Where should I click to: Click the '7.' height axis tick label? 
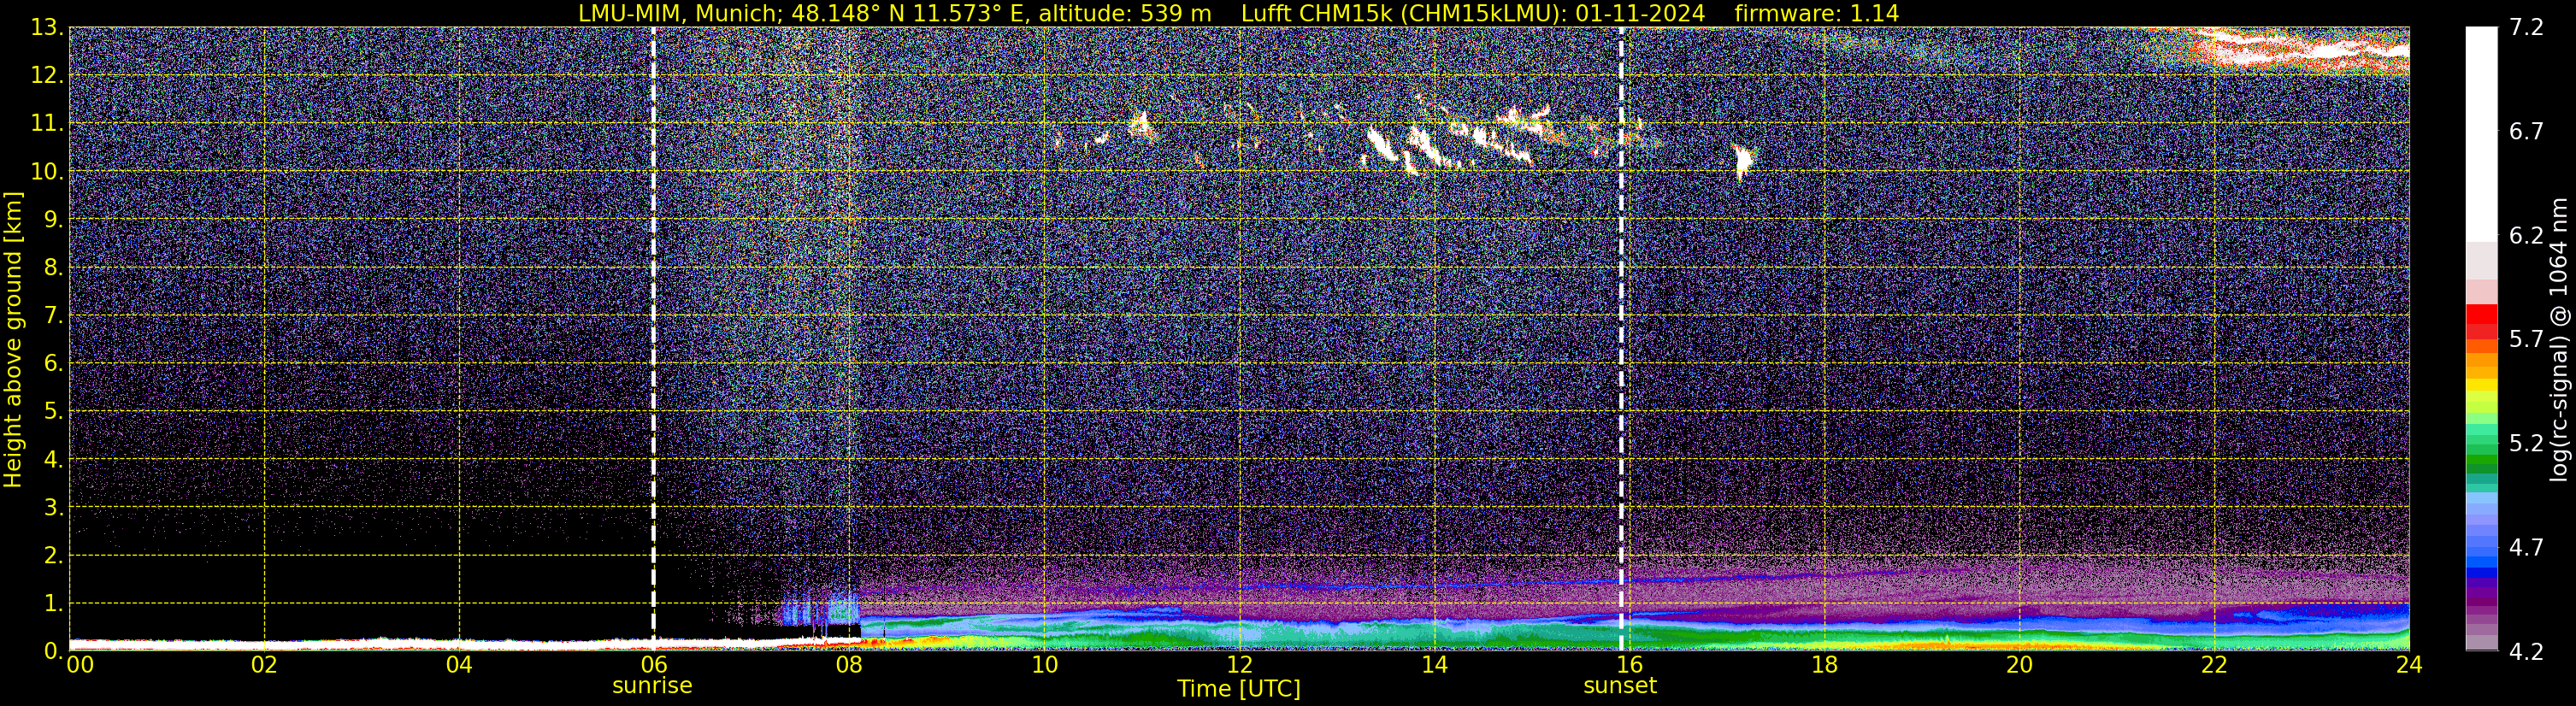(54, 316)
